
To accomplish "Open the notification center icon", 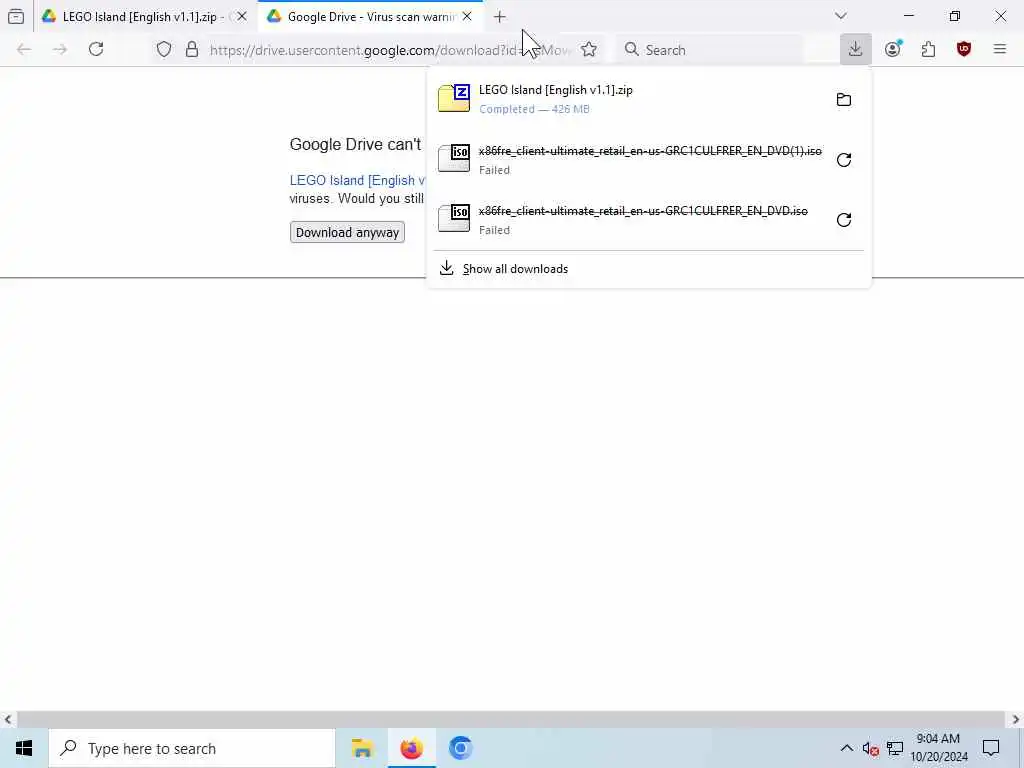I will pyautogui.click(x=991, y=748).
